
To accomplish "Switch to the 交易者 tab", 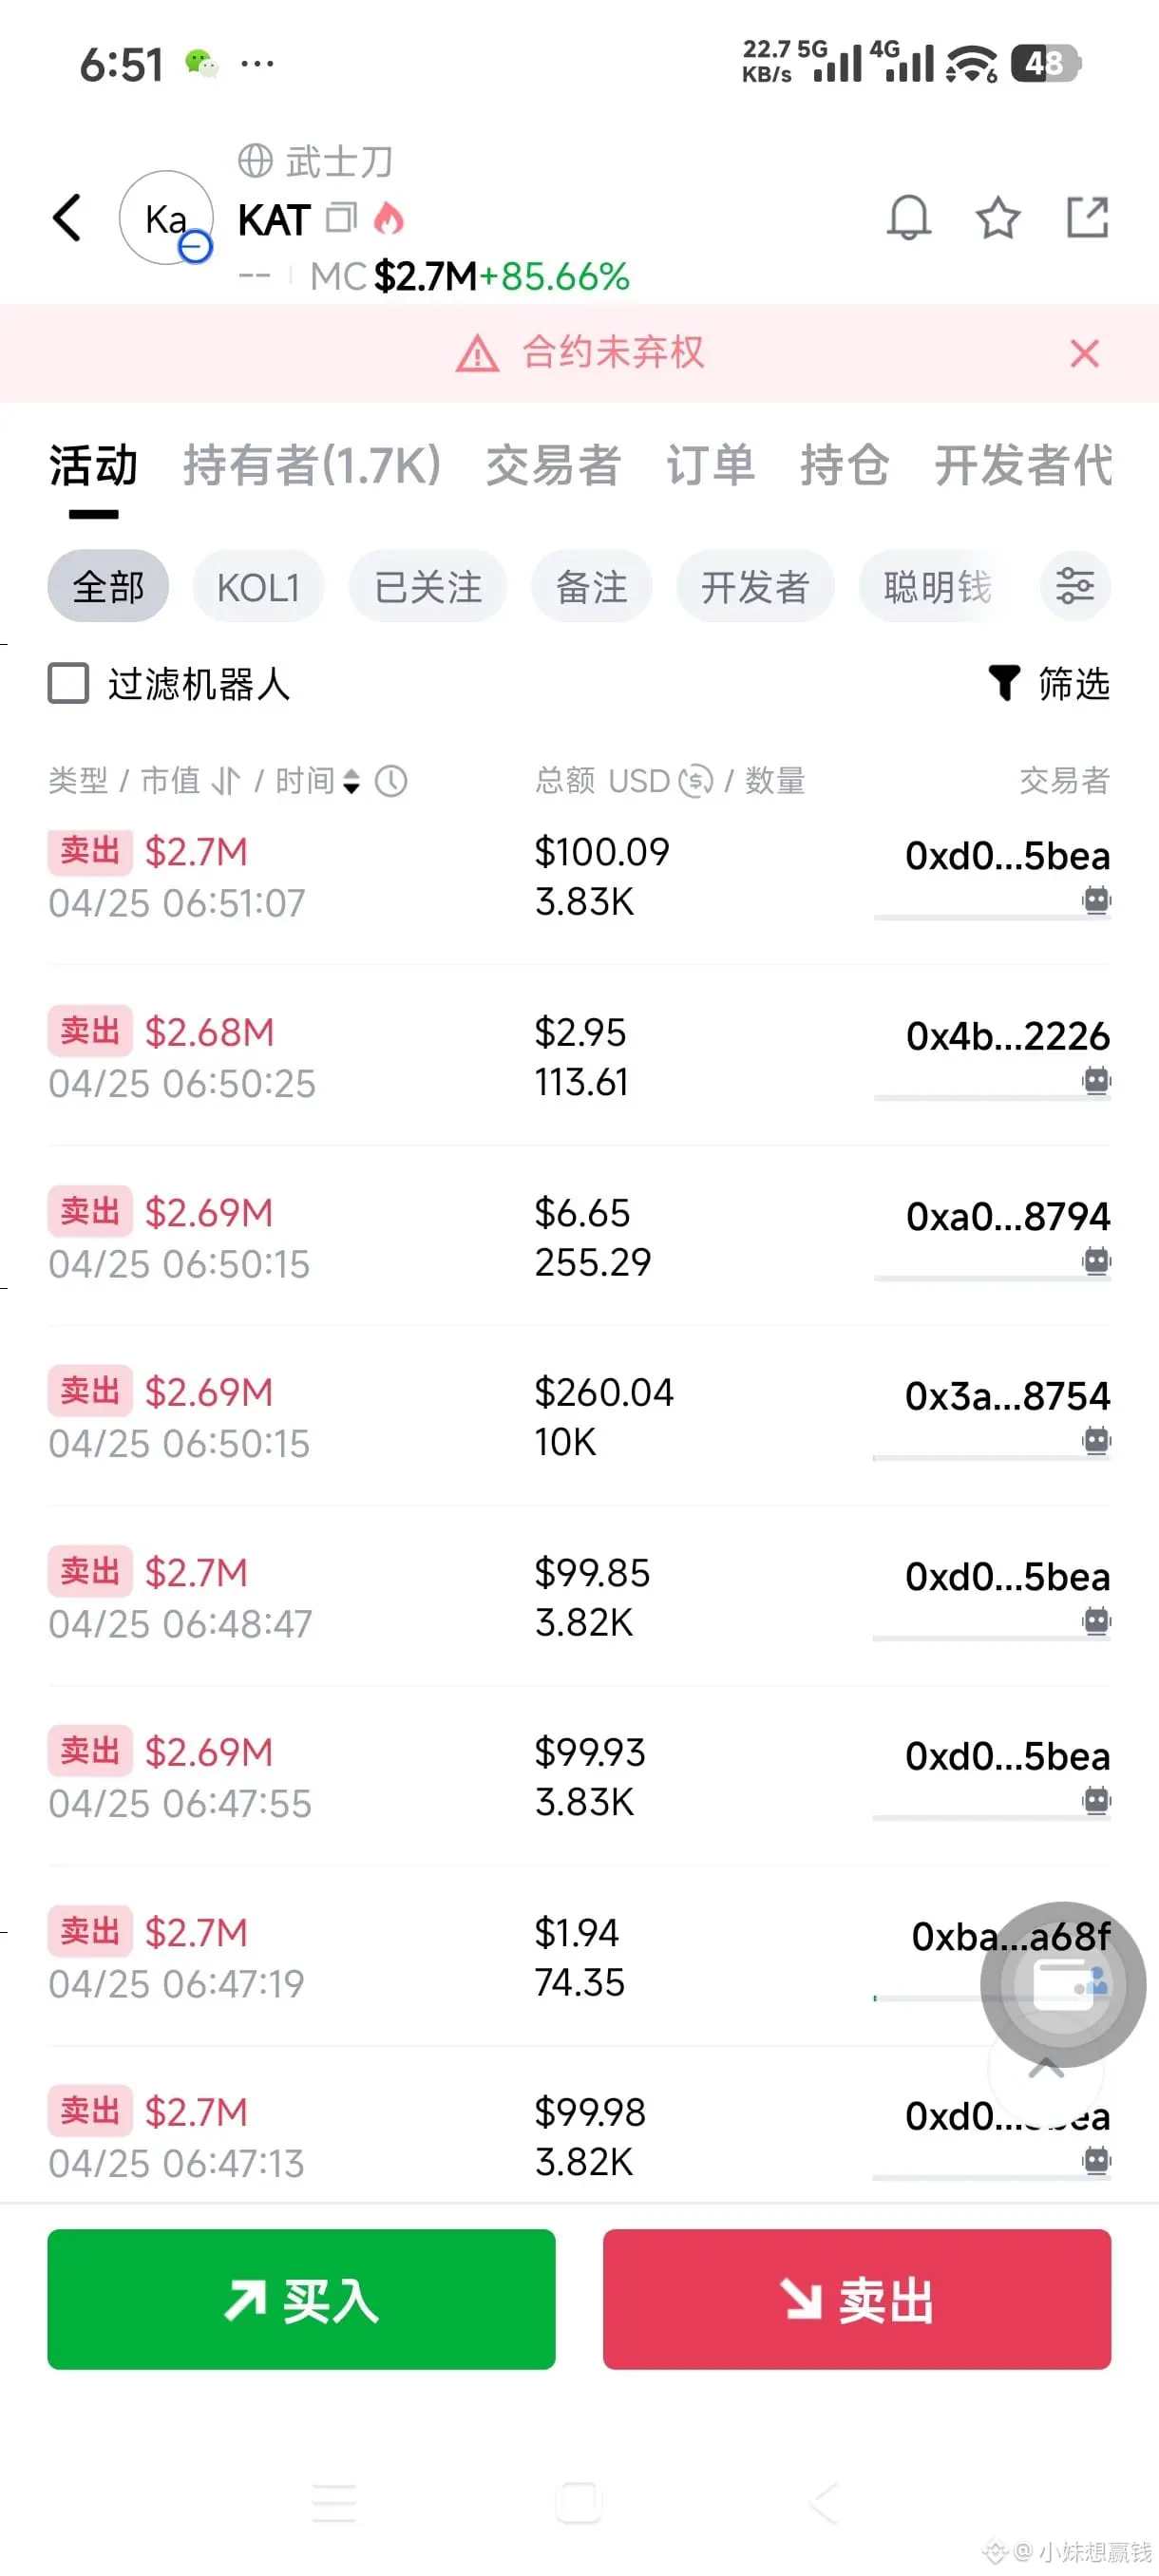I will (553, 466).
